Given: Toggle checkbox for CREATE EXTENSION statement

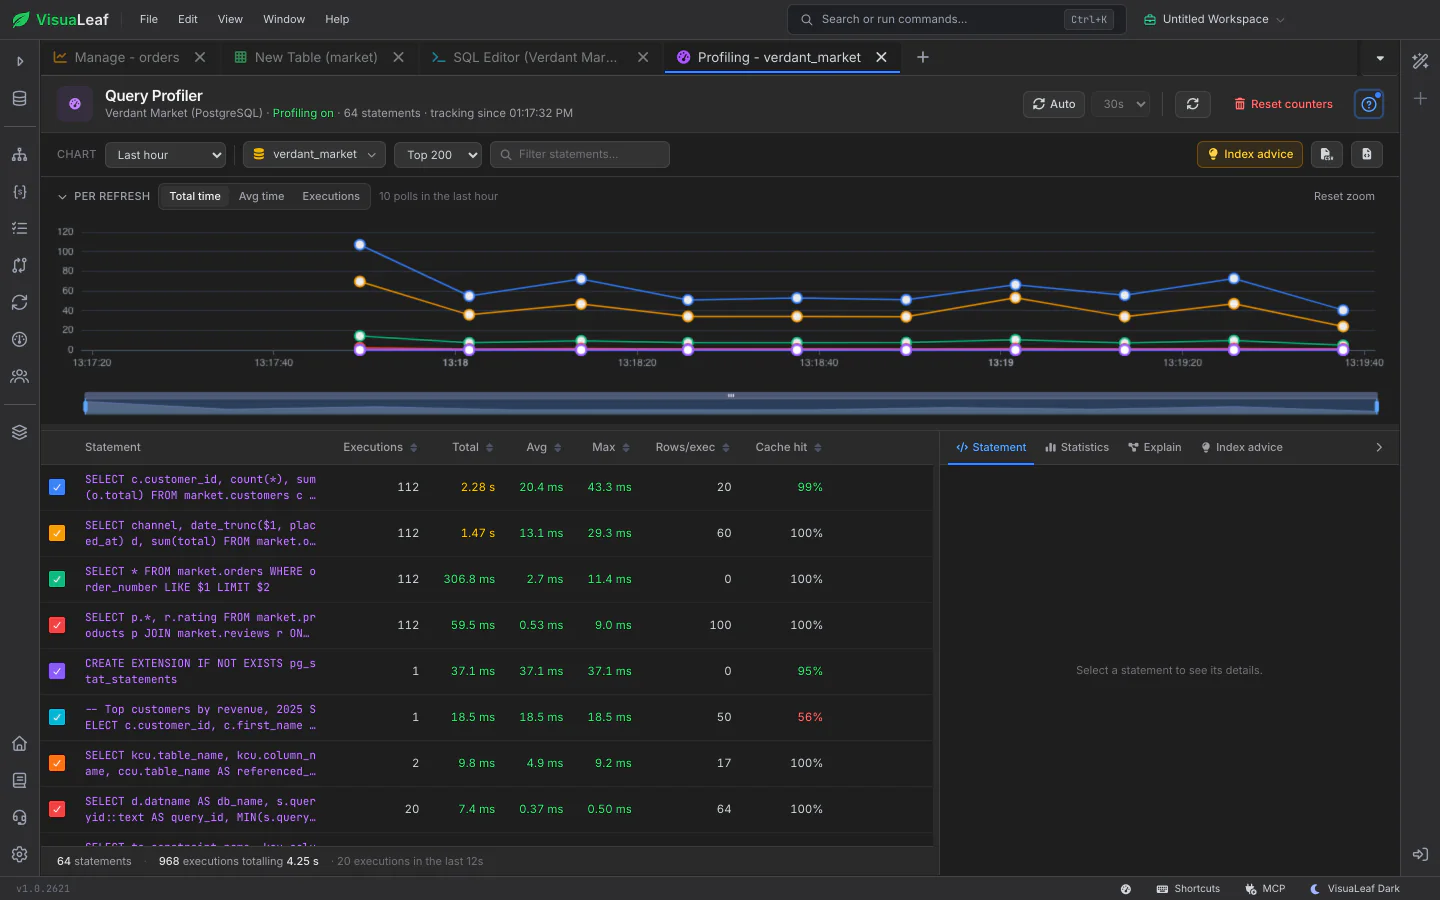Looking at the screenshot, I should click(57, 671).
